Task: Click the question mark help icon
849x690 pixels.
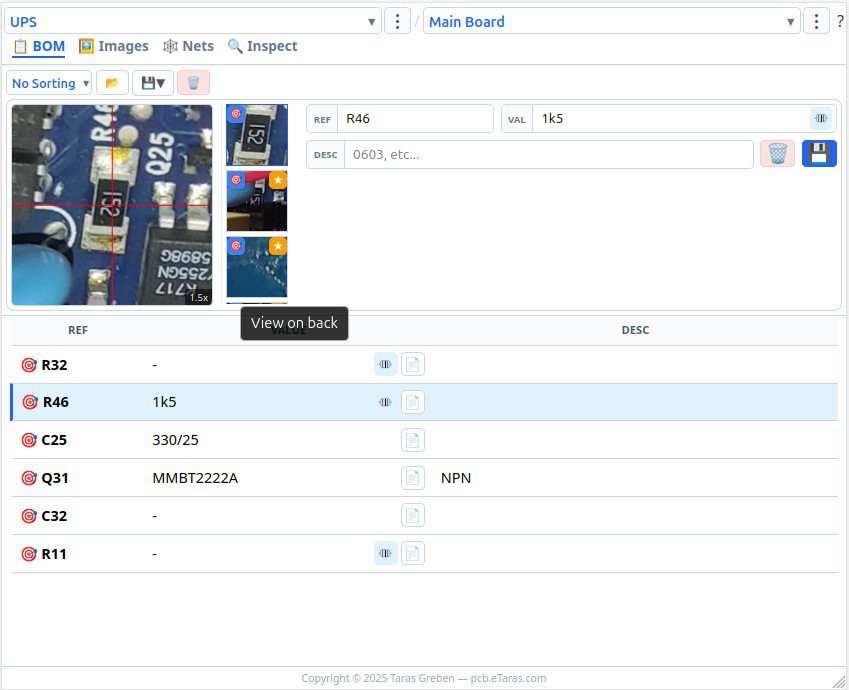Action: [x=840, y=21]
